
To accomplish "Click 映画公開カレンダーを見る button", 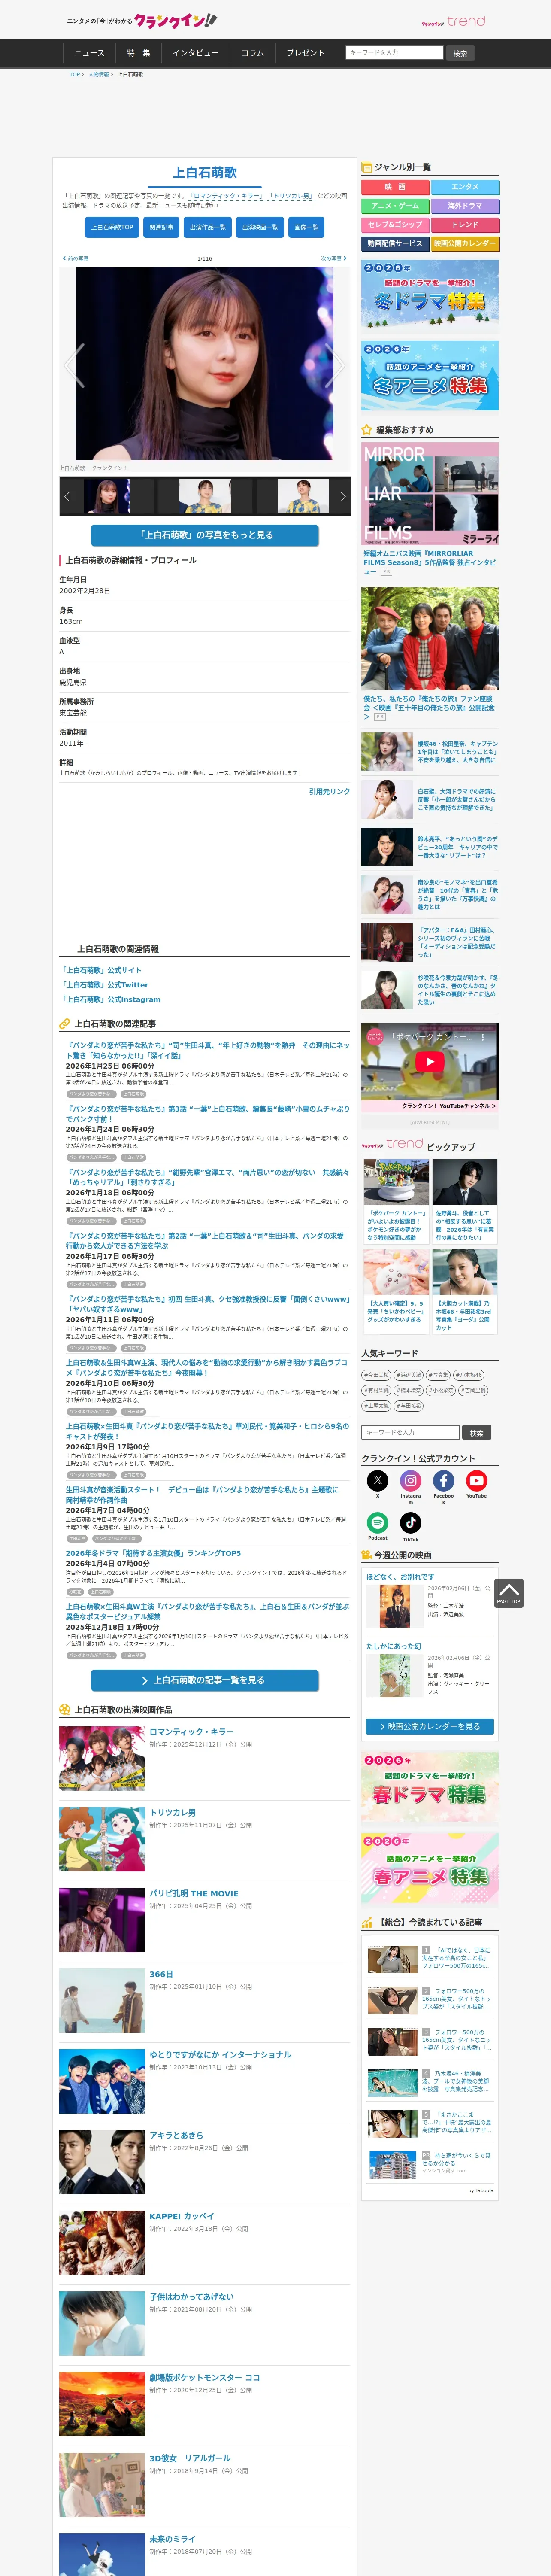I will [429, 1726].
